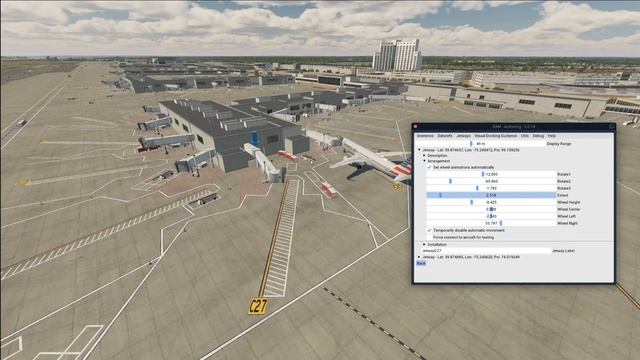Close the SAM Authoring window

pyautogui.click(x=416, y=127)
